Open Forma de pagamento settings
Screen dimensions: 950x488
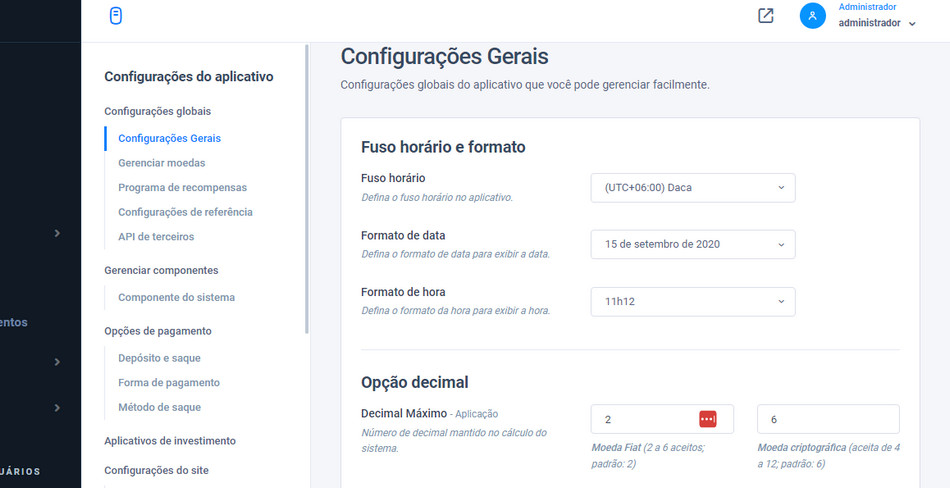[169, 382]
